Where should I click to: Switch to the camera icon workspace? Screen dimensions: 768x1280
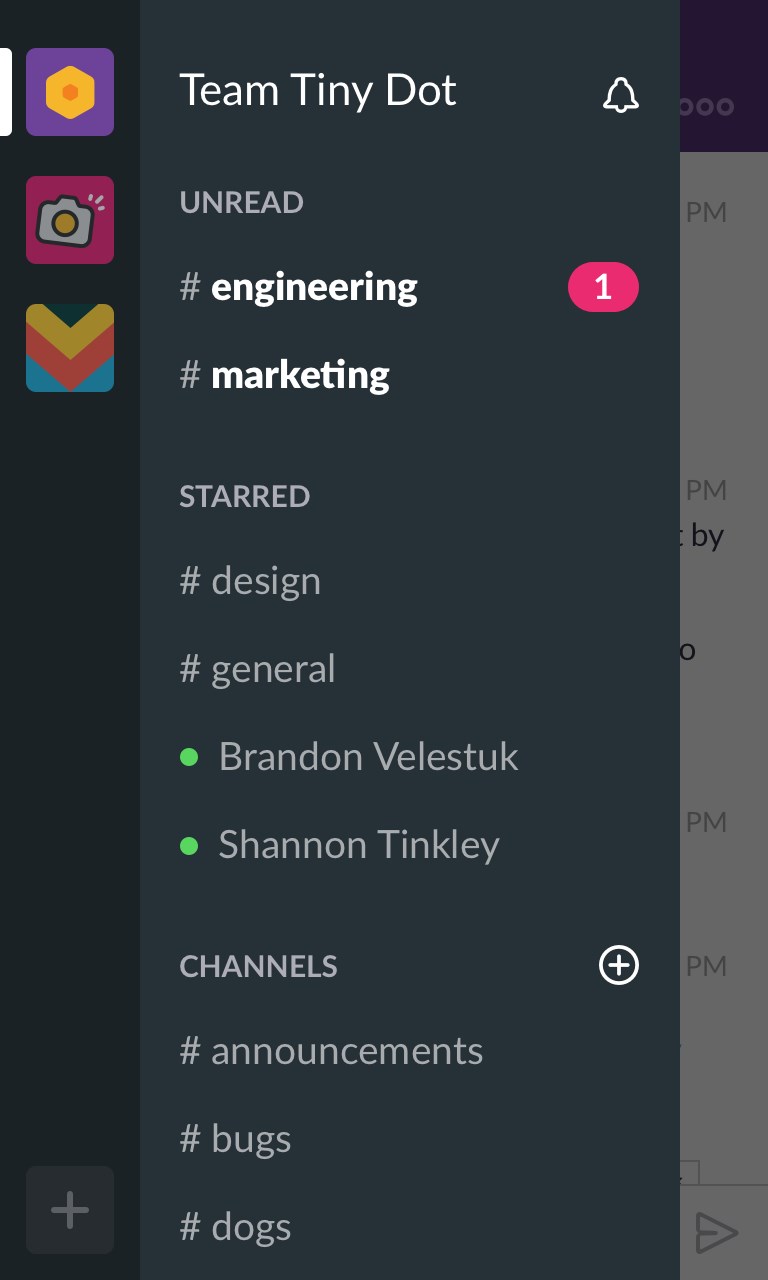[70, 220]
